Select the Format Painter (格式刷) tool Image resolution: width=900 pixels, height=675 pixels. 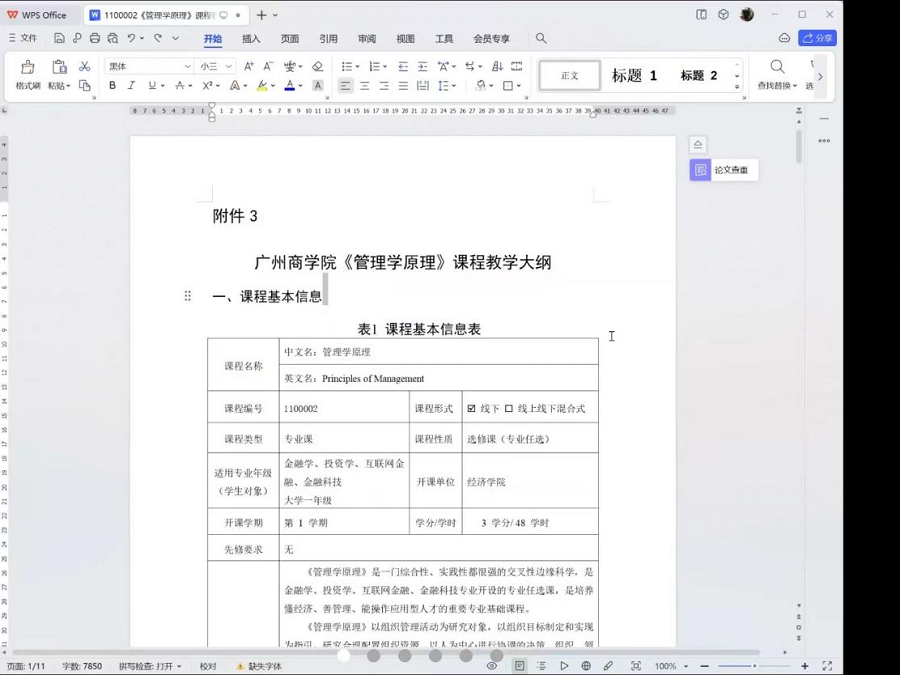[x=27, y=73]
